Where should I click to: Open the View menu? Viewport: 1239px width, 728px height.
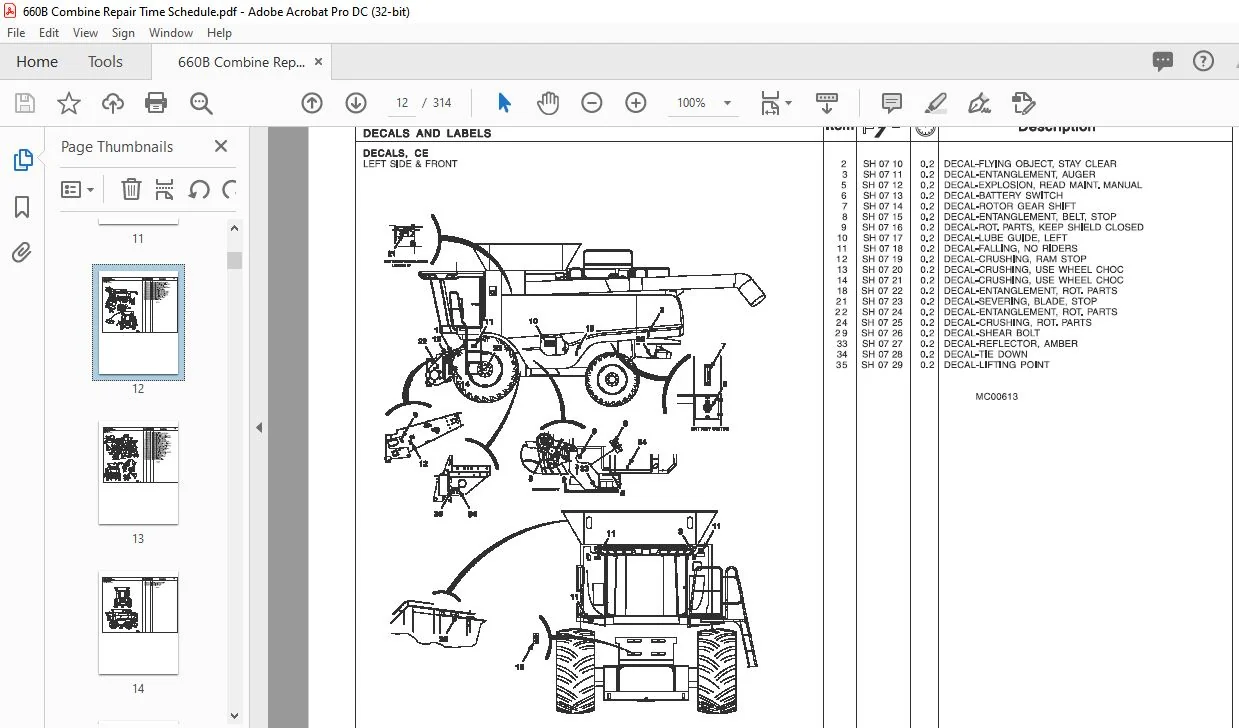tap(85, 33)
